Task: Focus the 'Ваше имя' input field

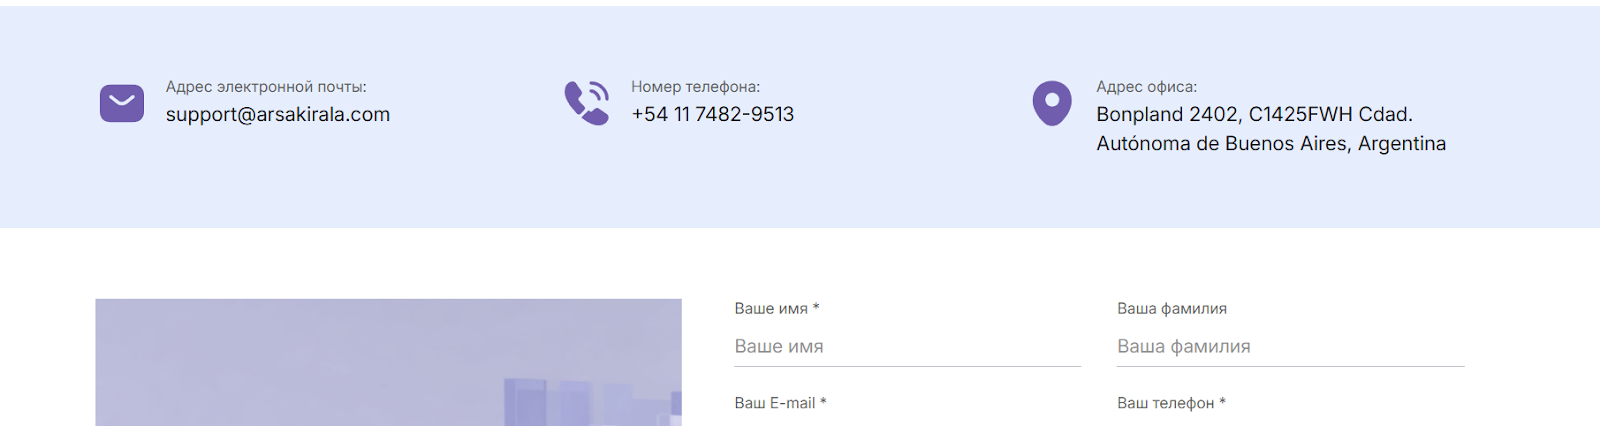Action: pyautogui.click(x=908, y=346)
